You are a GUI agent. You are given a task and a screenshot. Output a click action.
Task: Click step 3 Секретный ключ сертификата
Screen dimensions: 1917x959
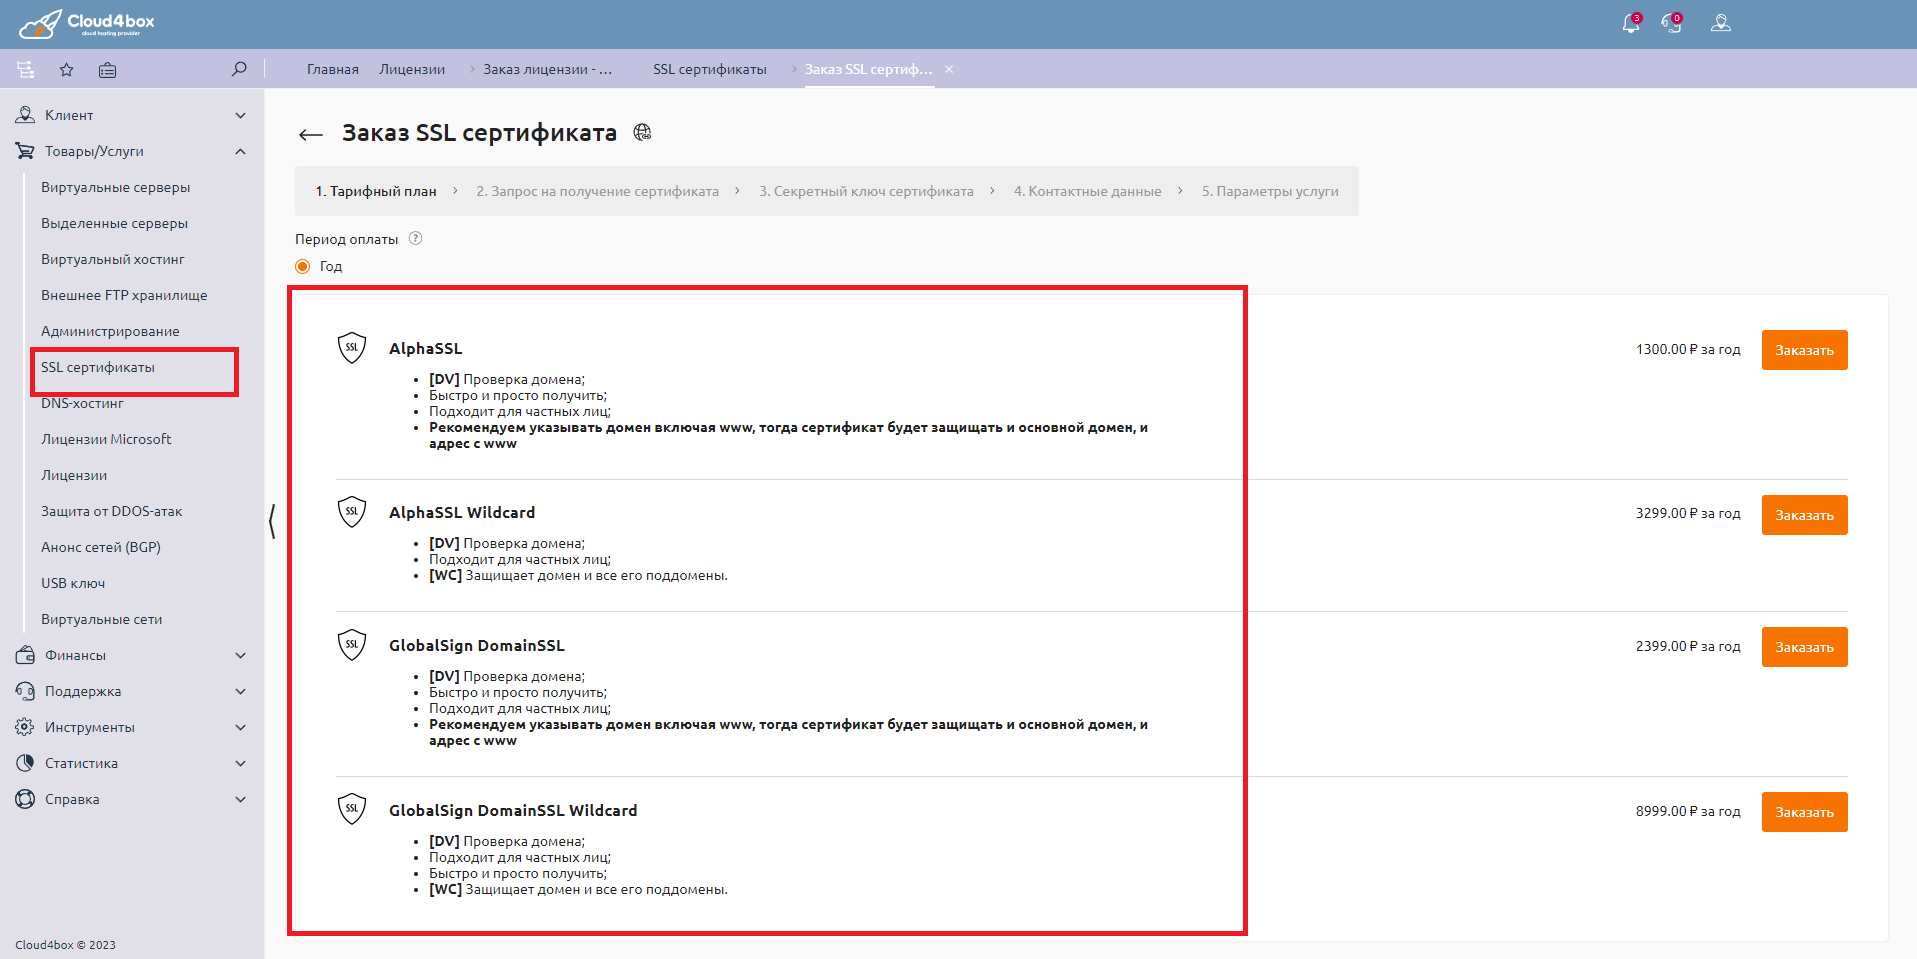click(x=866, y=191)
